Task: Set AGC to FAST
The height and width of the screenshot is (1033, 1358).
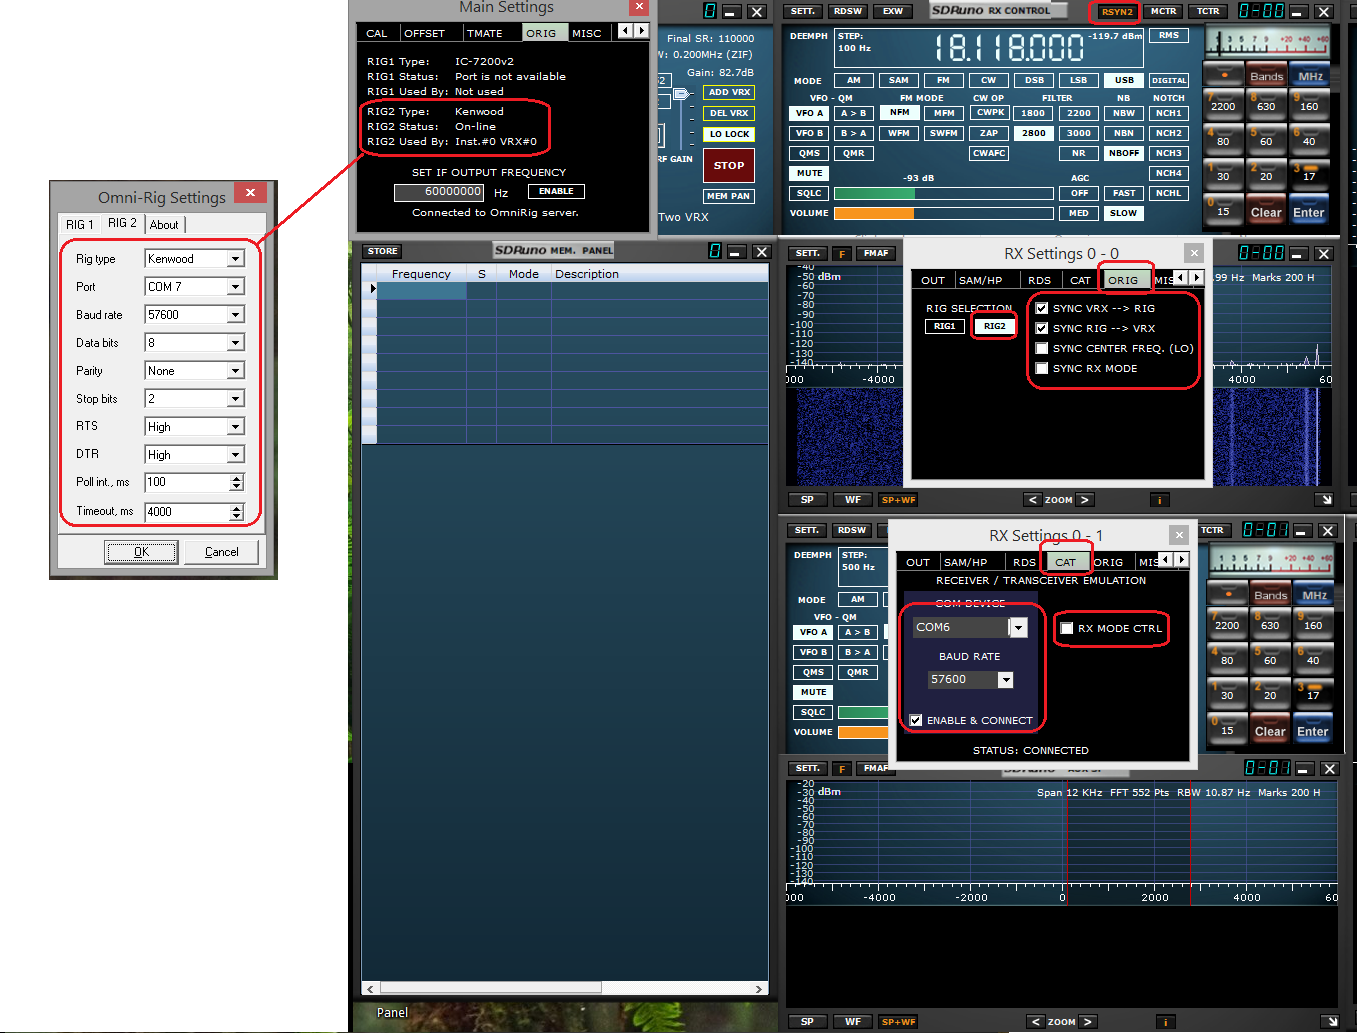Action: [1124, 193]
